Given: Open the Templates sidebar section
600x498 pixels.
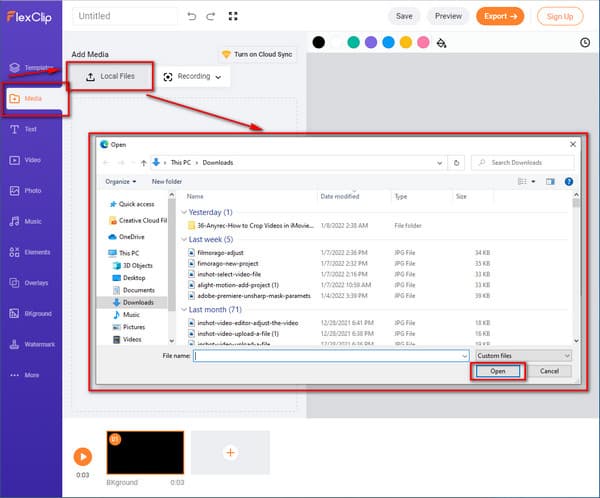Looking at the screenshot, I should pyautogui.click(x=31, y=68).
